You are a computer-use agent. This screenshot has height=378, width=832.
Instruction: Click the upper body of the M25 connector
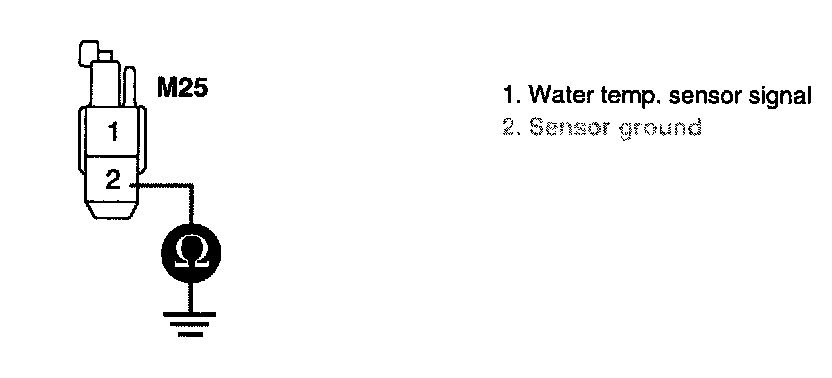click(x=107, y=83)
